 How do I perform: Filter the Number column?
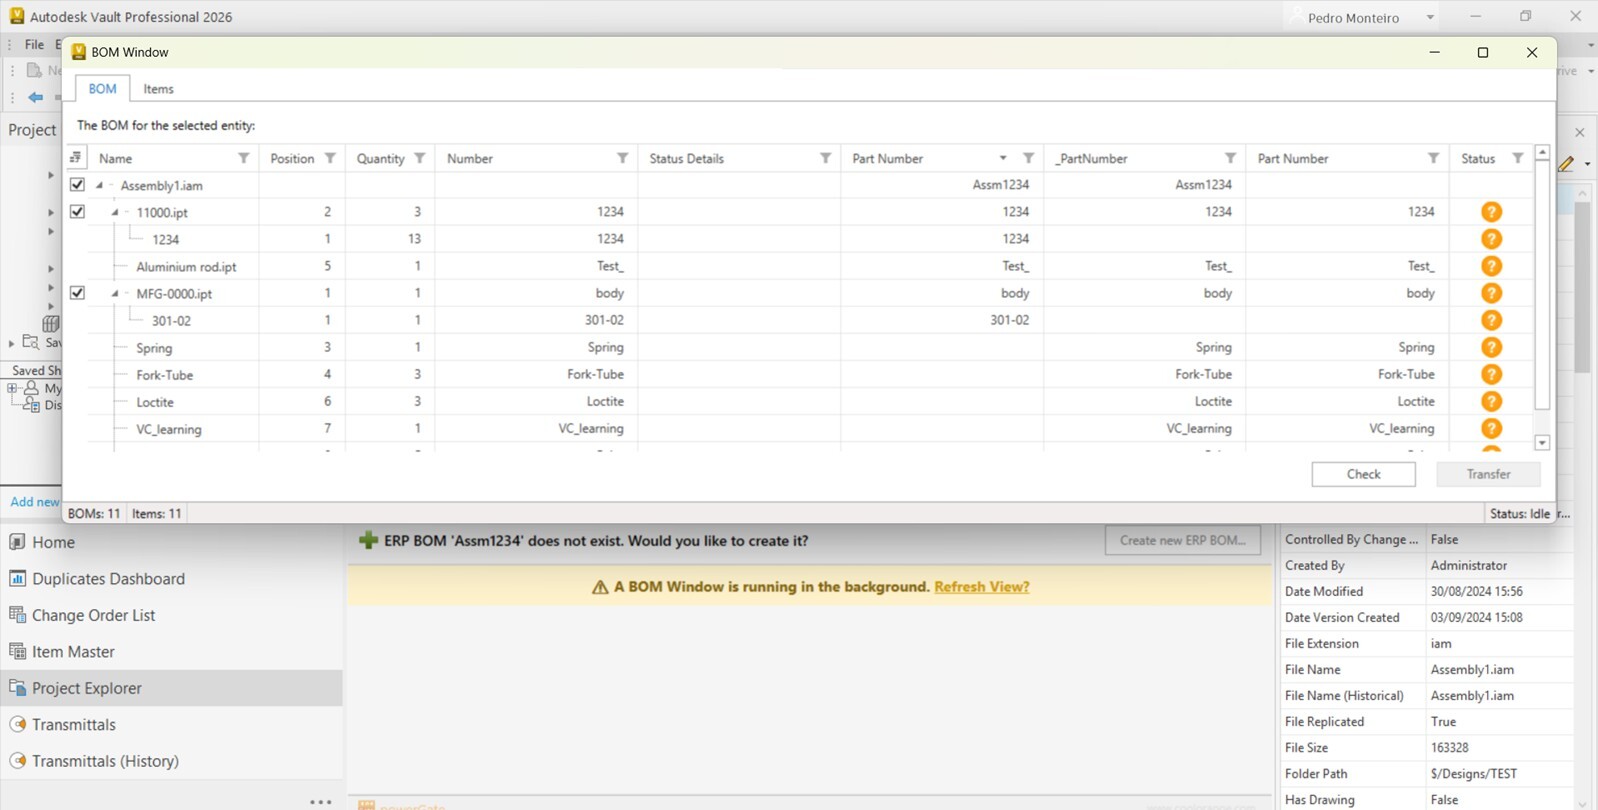coord(623,158)
